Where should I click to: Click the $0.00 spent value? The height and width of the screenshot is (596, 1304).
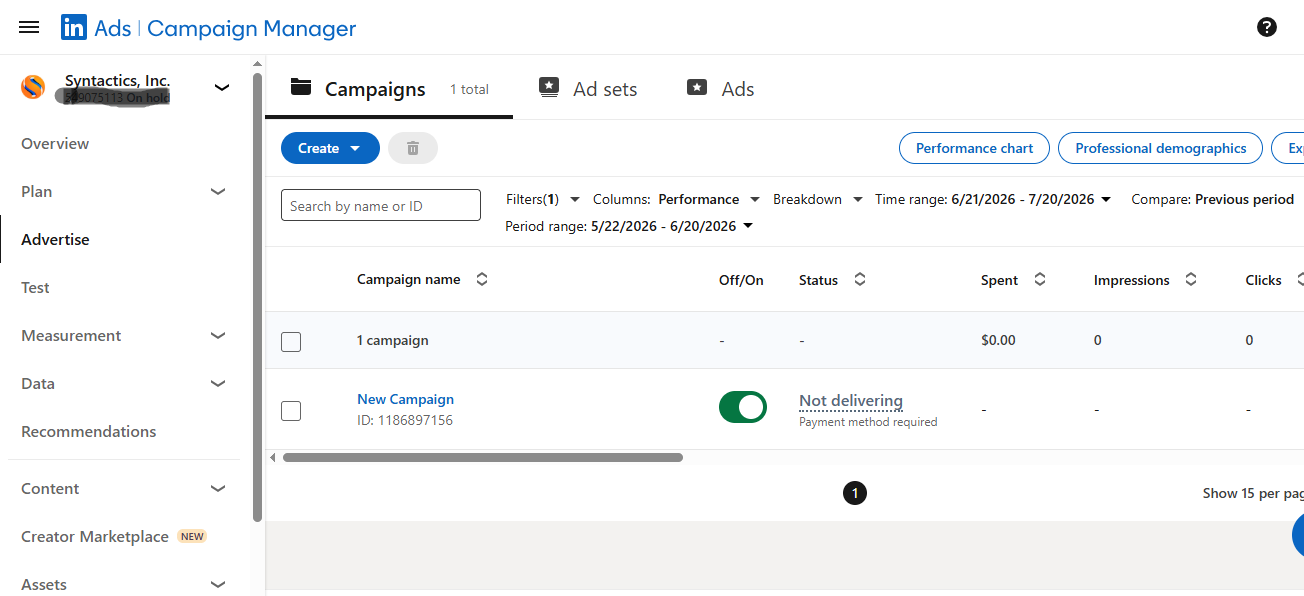tap(998, 340)
